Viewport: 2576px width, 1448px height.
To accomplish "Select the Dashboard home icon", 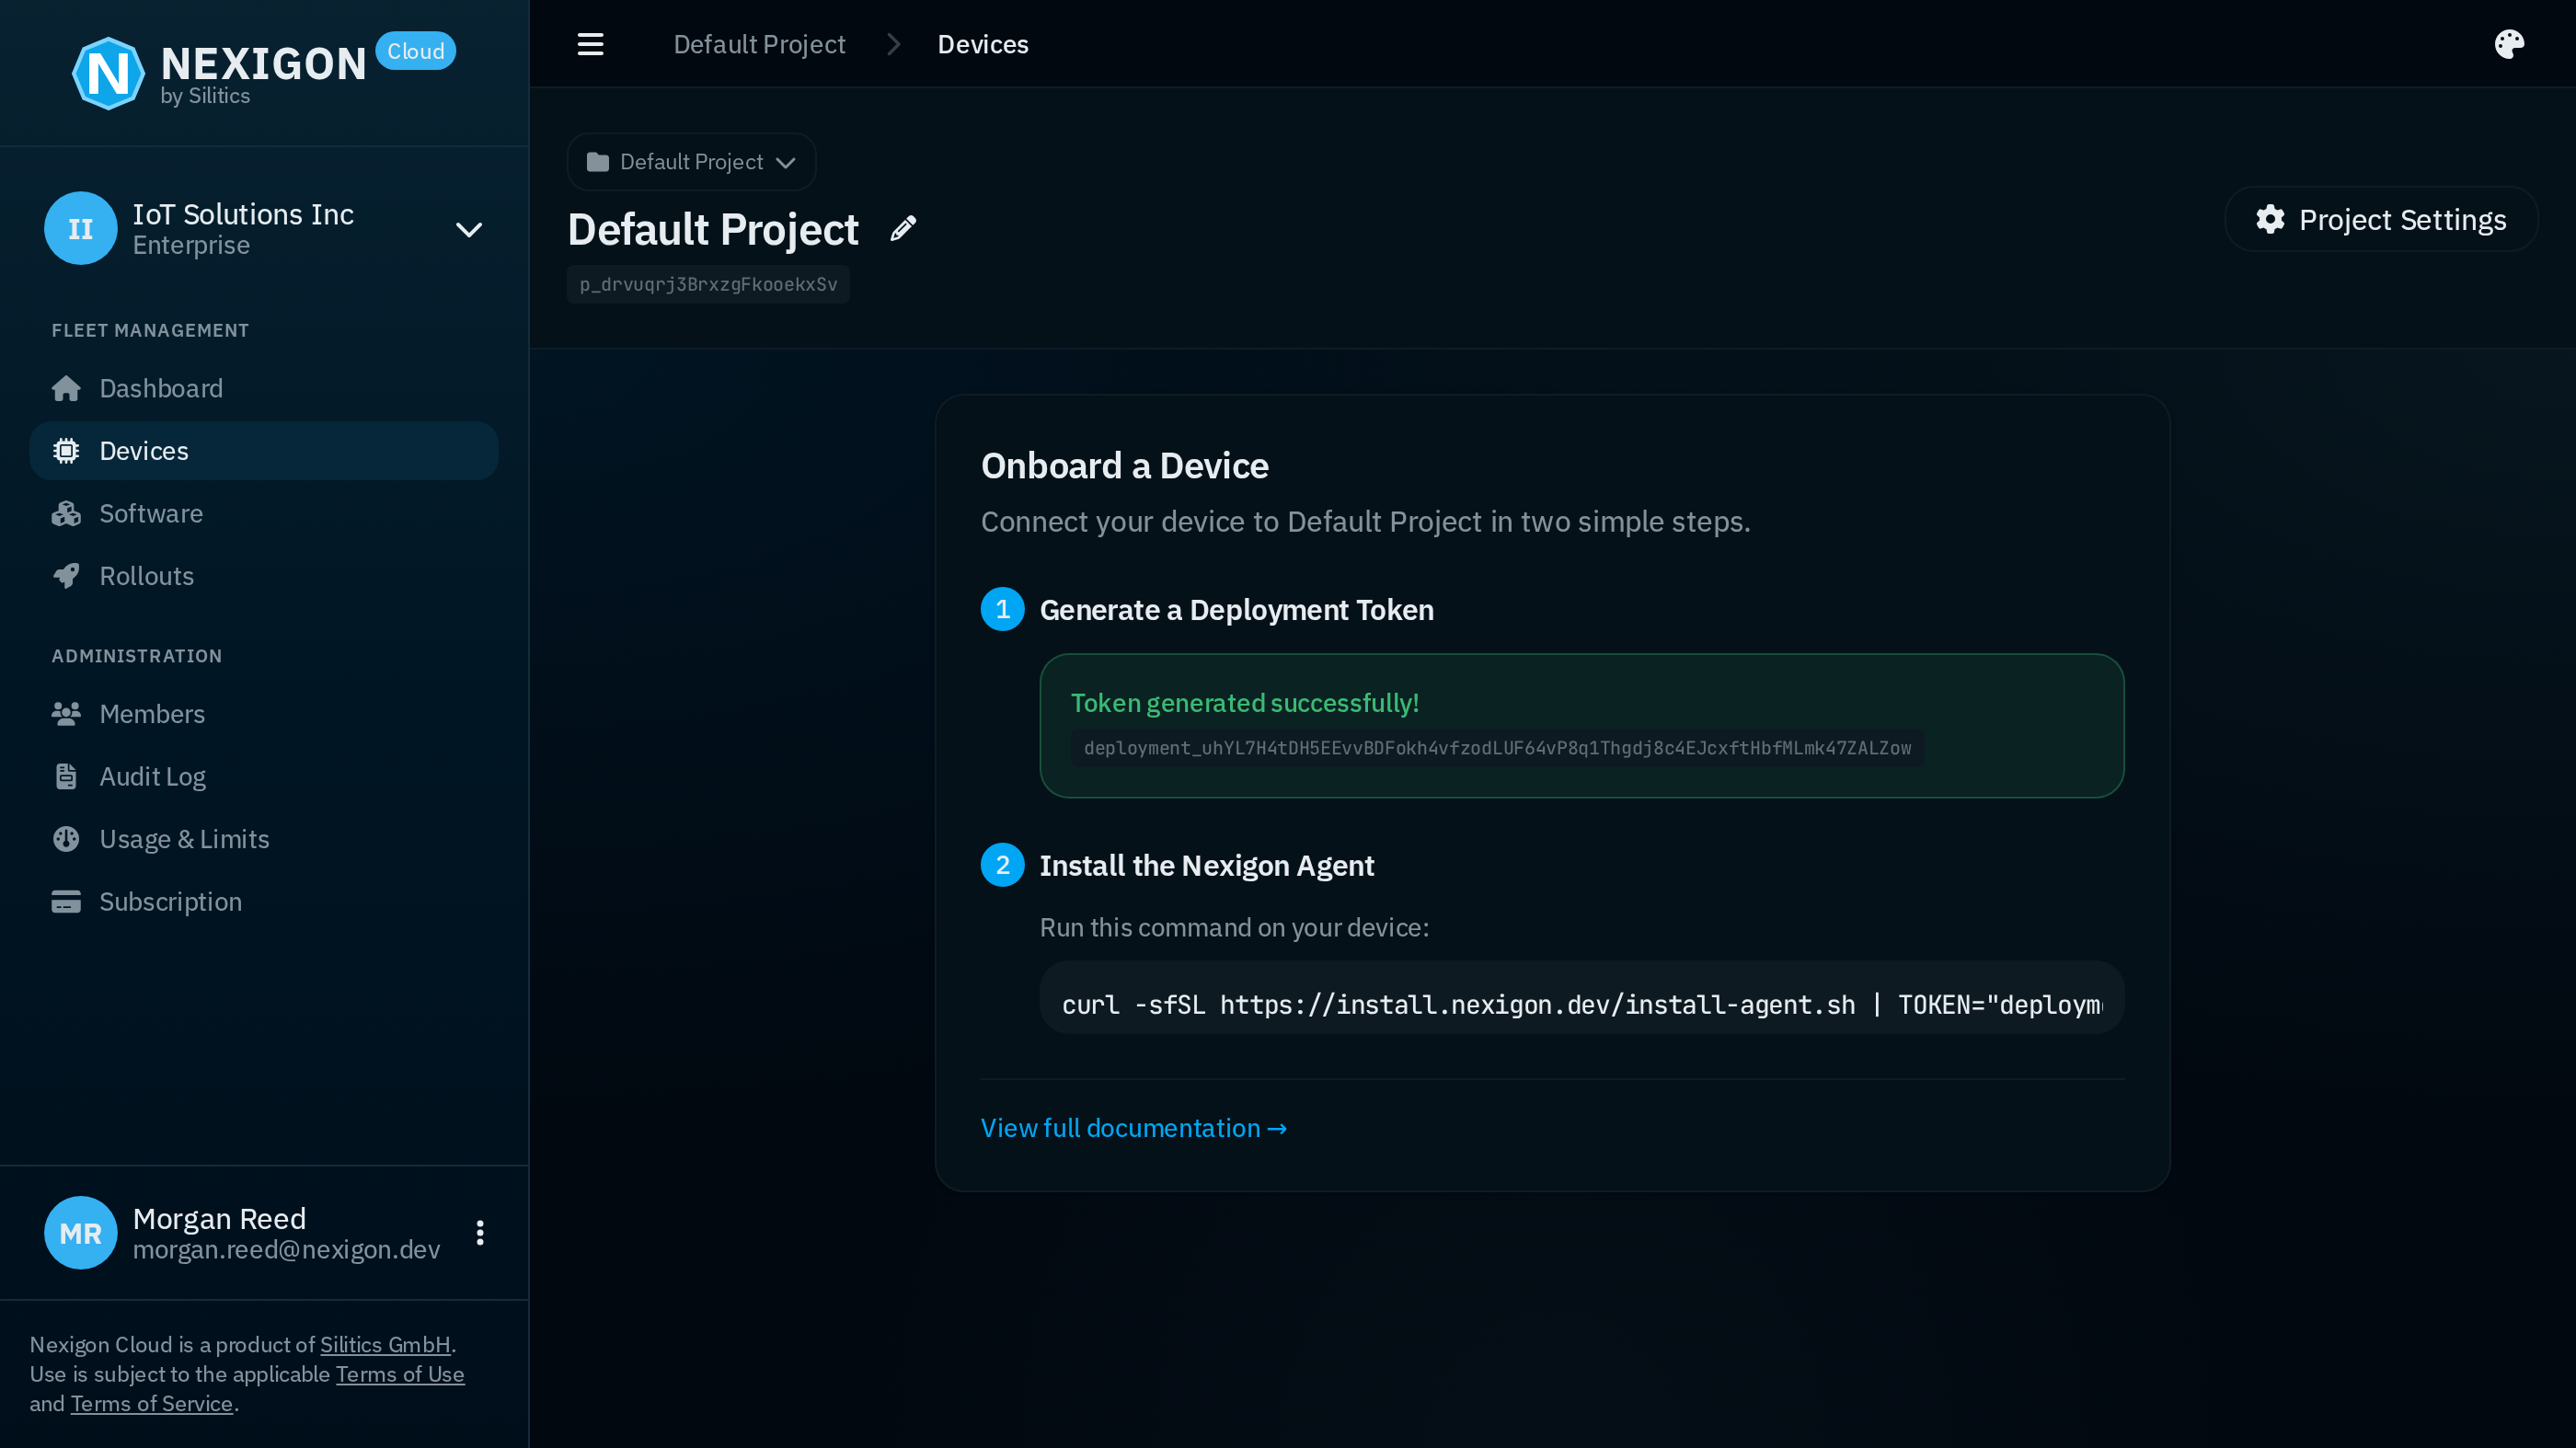I will tap(66, 388).
